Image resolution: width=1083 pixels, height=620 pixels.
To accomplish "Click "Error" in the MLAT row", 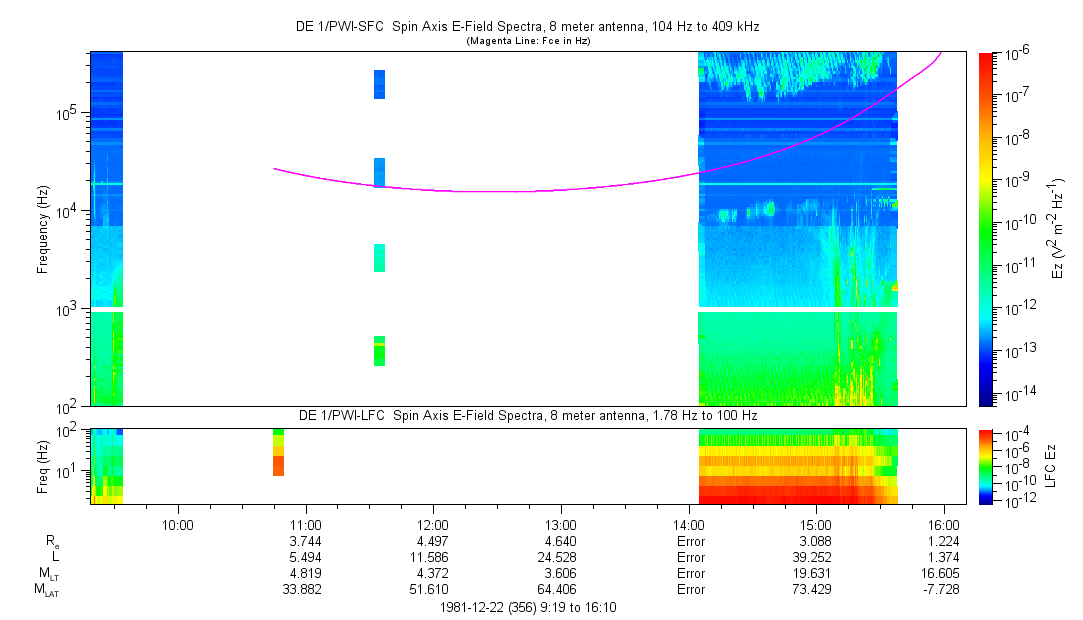I will pyautogui.click(x=691, y=590).
